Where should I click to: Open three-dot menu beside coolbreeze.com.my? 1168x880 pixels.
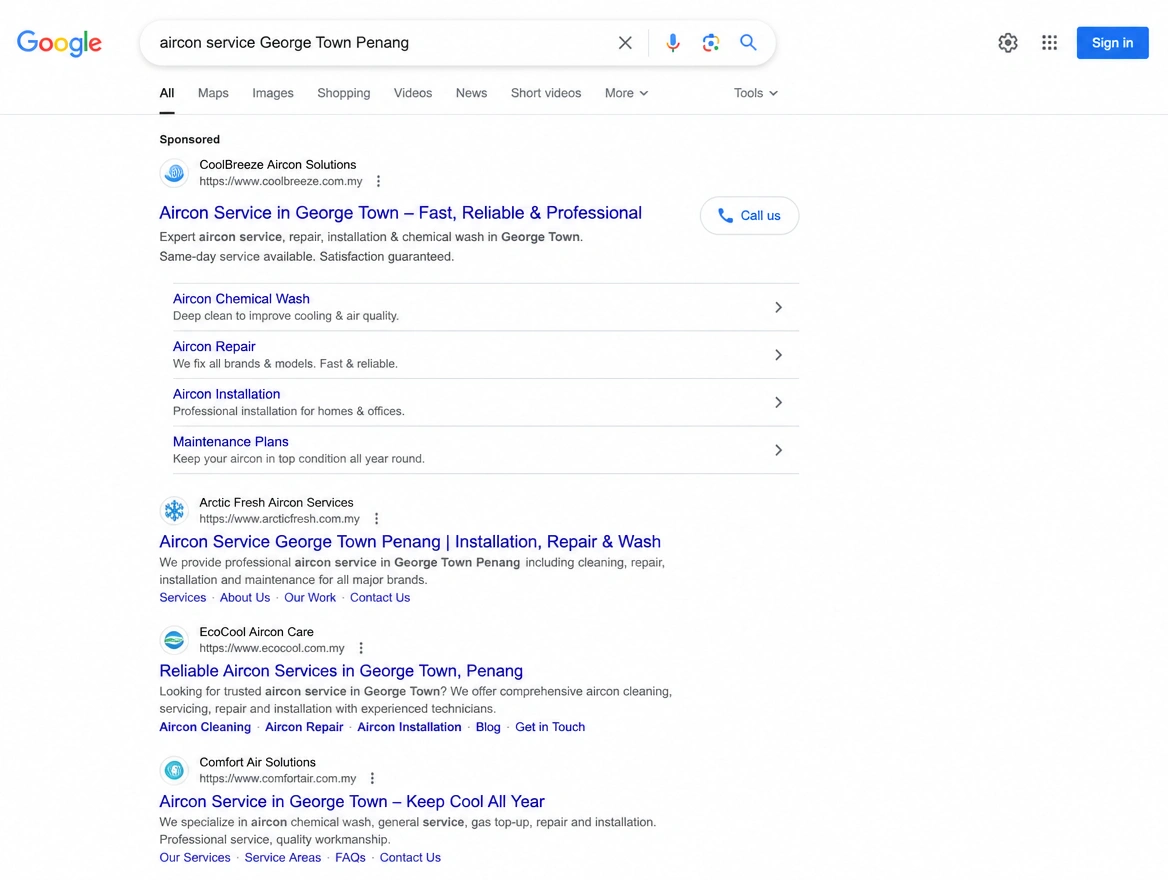[x=378, y=181]
